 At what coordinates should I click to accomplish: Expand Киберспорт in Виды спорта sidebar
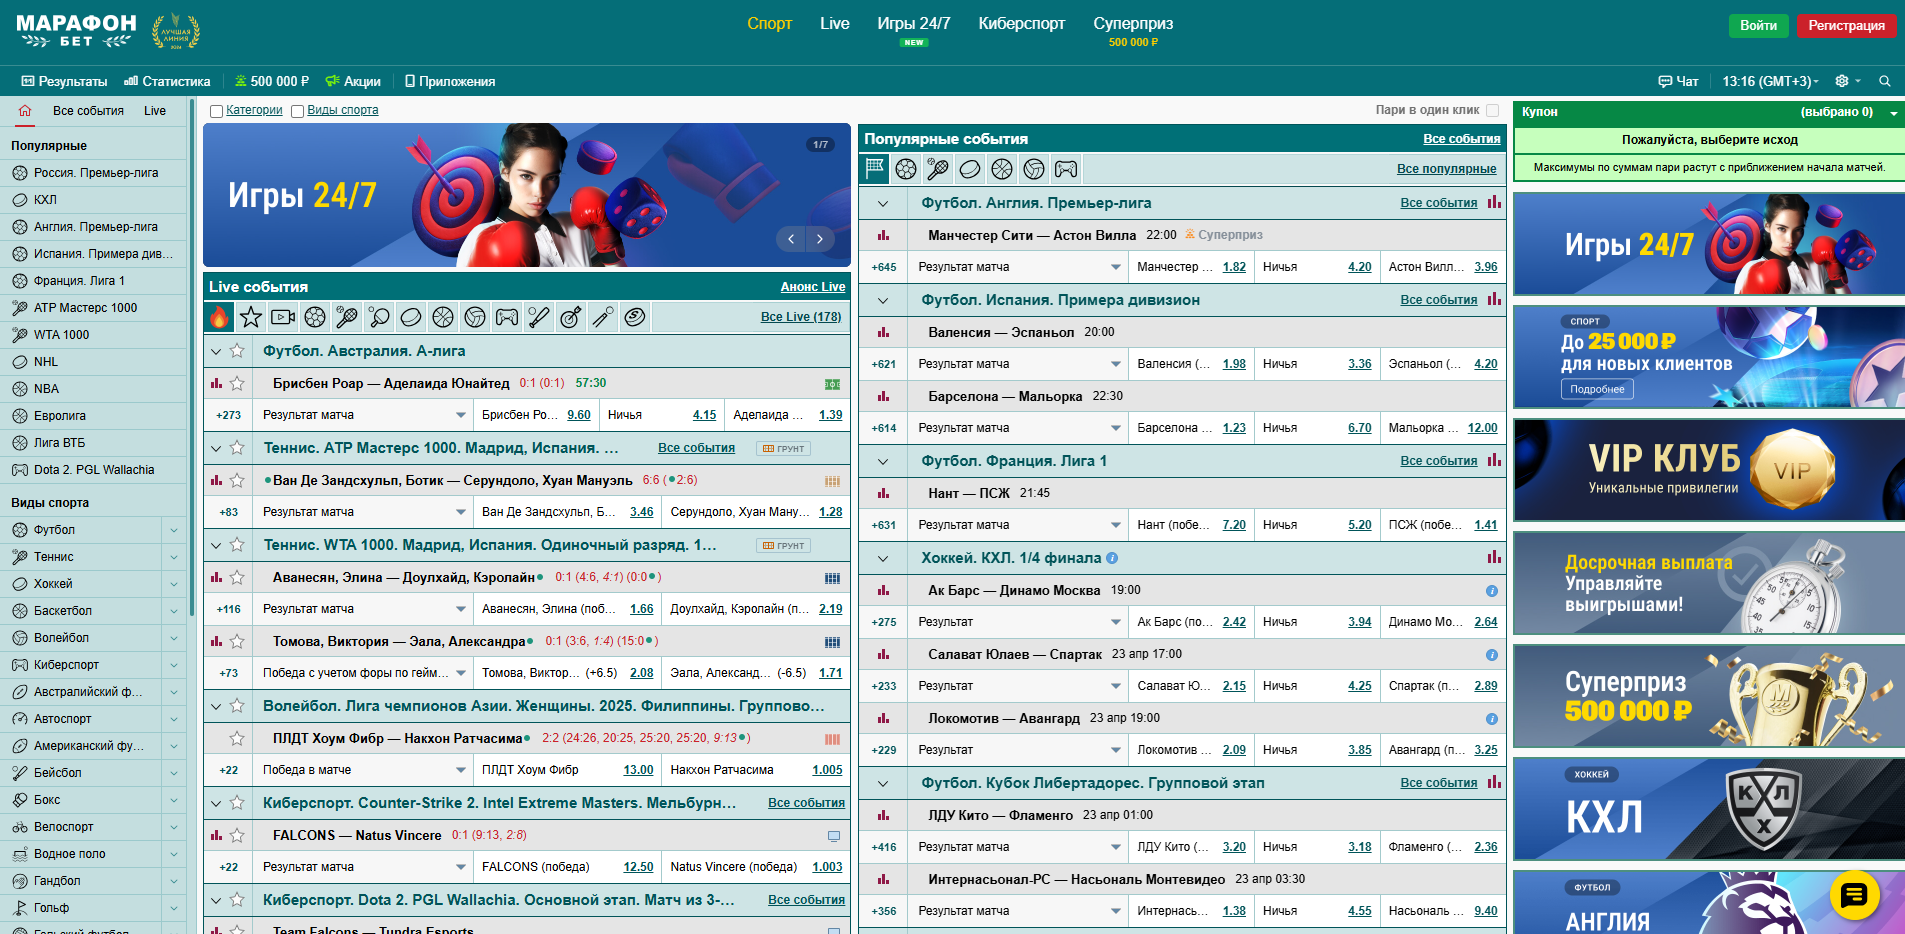pos(174,665)
